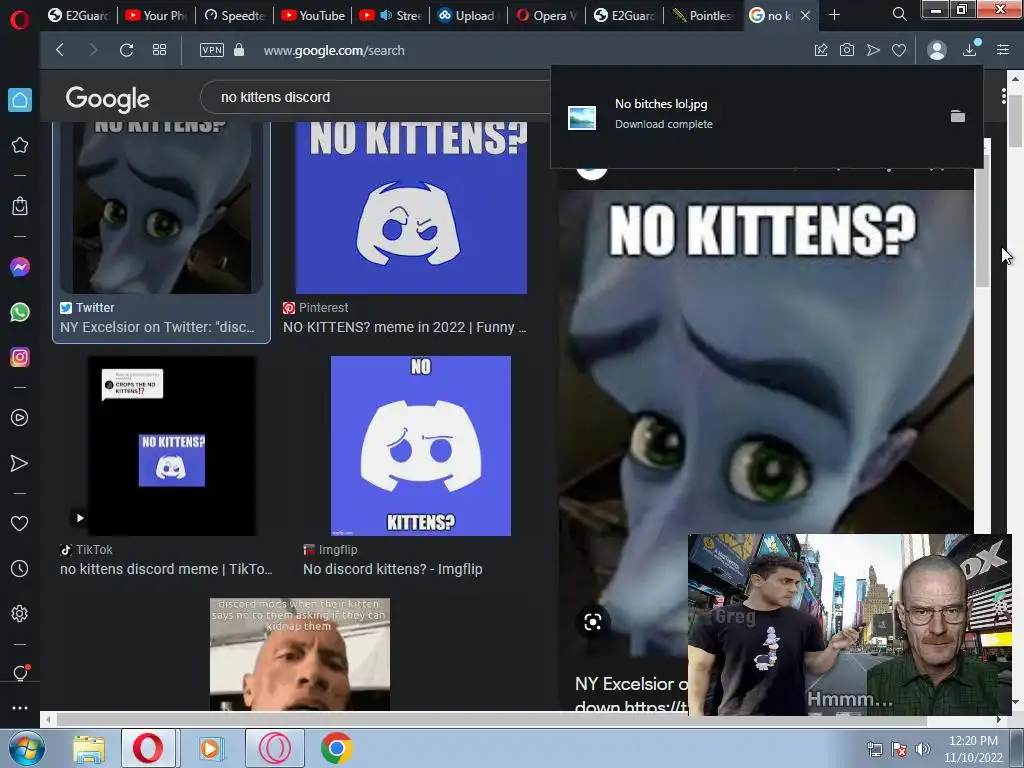1024x768 pixels.
Task: Open sidebar shopping bag icon
Action: pyautogui.click(x=20, y=206)
